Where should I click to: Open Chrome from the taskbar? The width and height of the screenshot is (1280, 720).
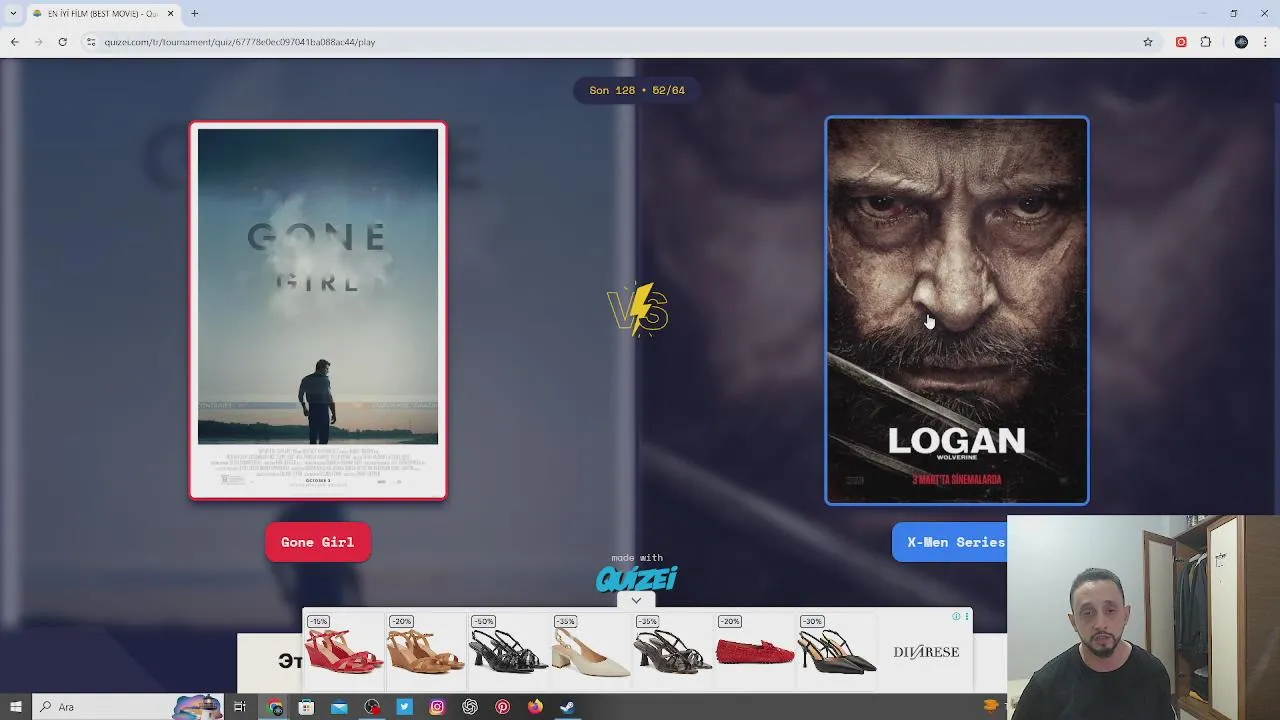[x=275, y=707]
